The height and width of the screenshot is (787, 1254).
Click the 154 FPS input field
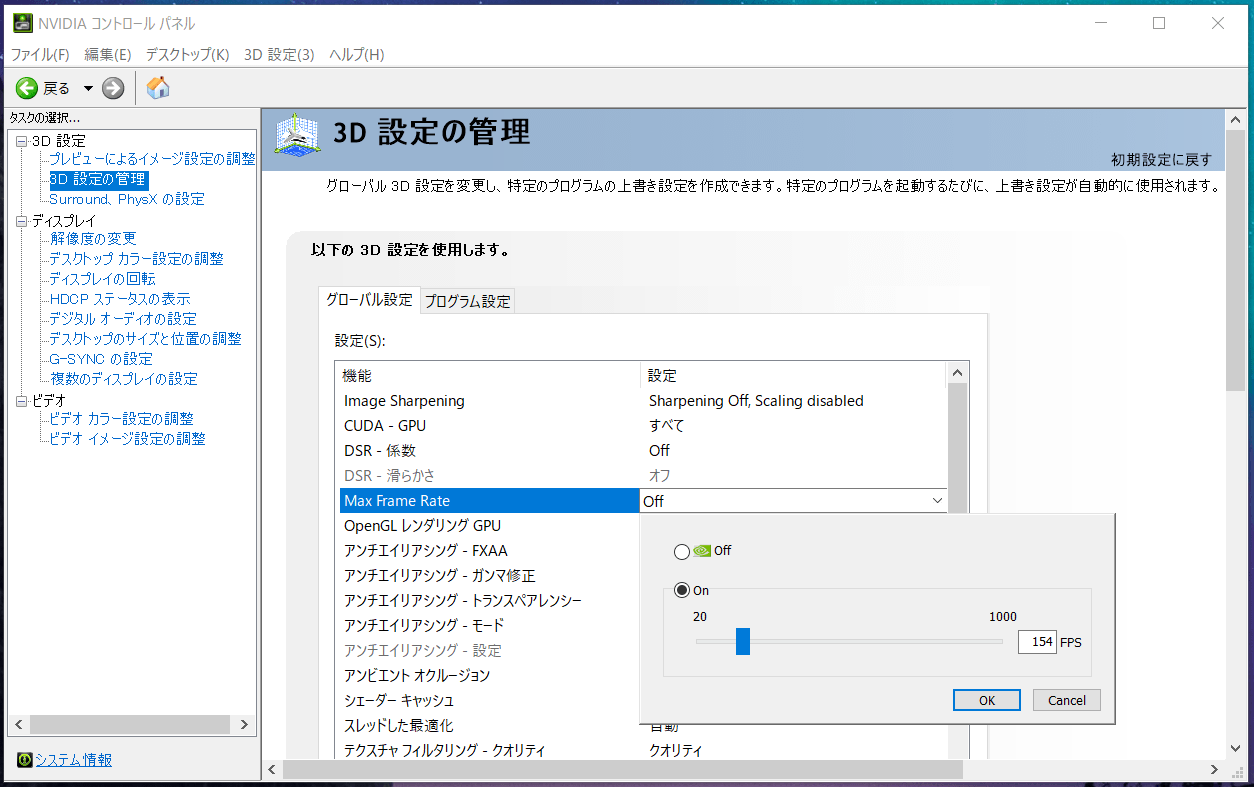pyautogui.click(x=1037, y=642)
